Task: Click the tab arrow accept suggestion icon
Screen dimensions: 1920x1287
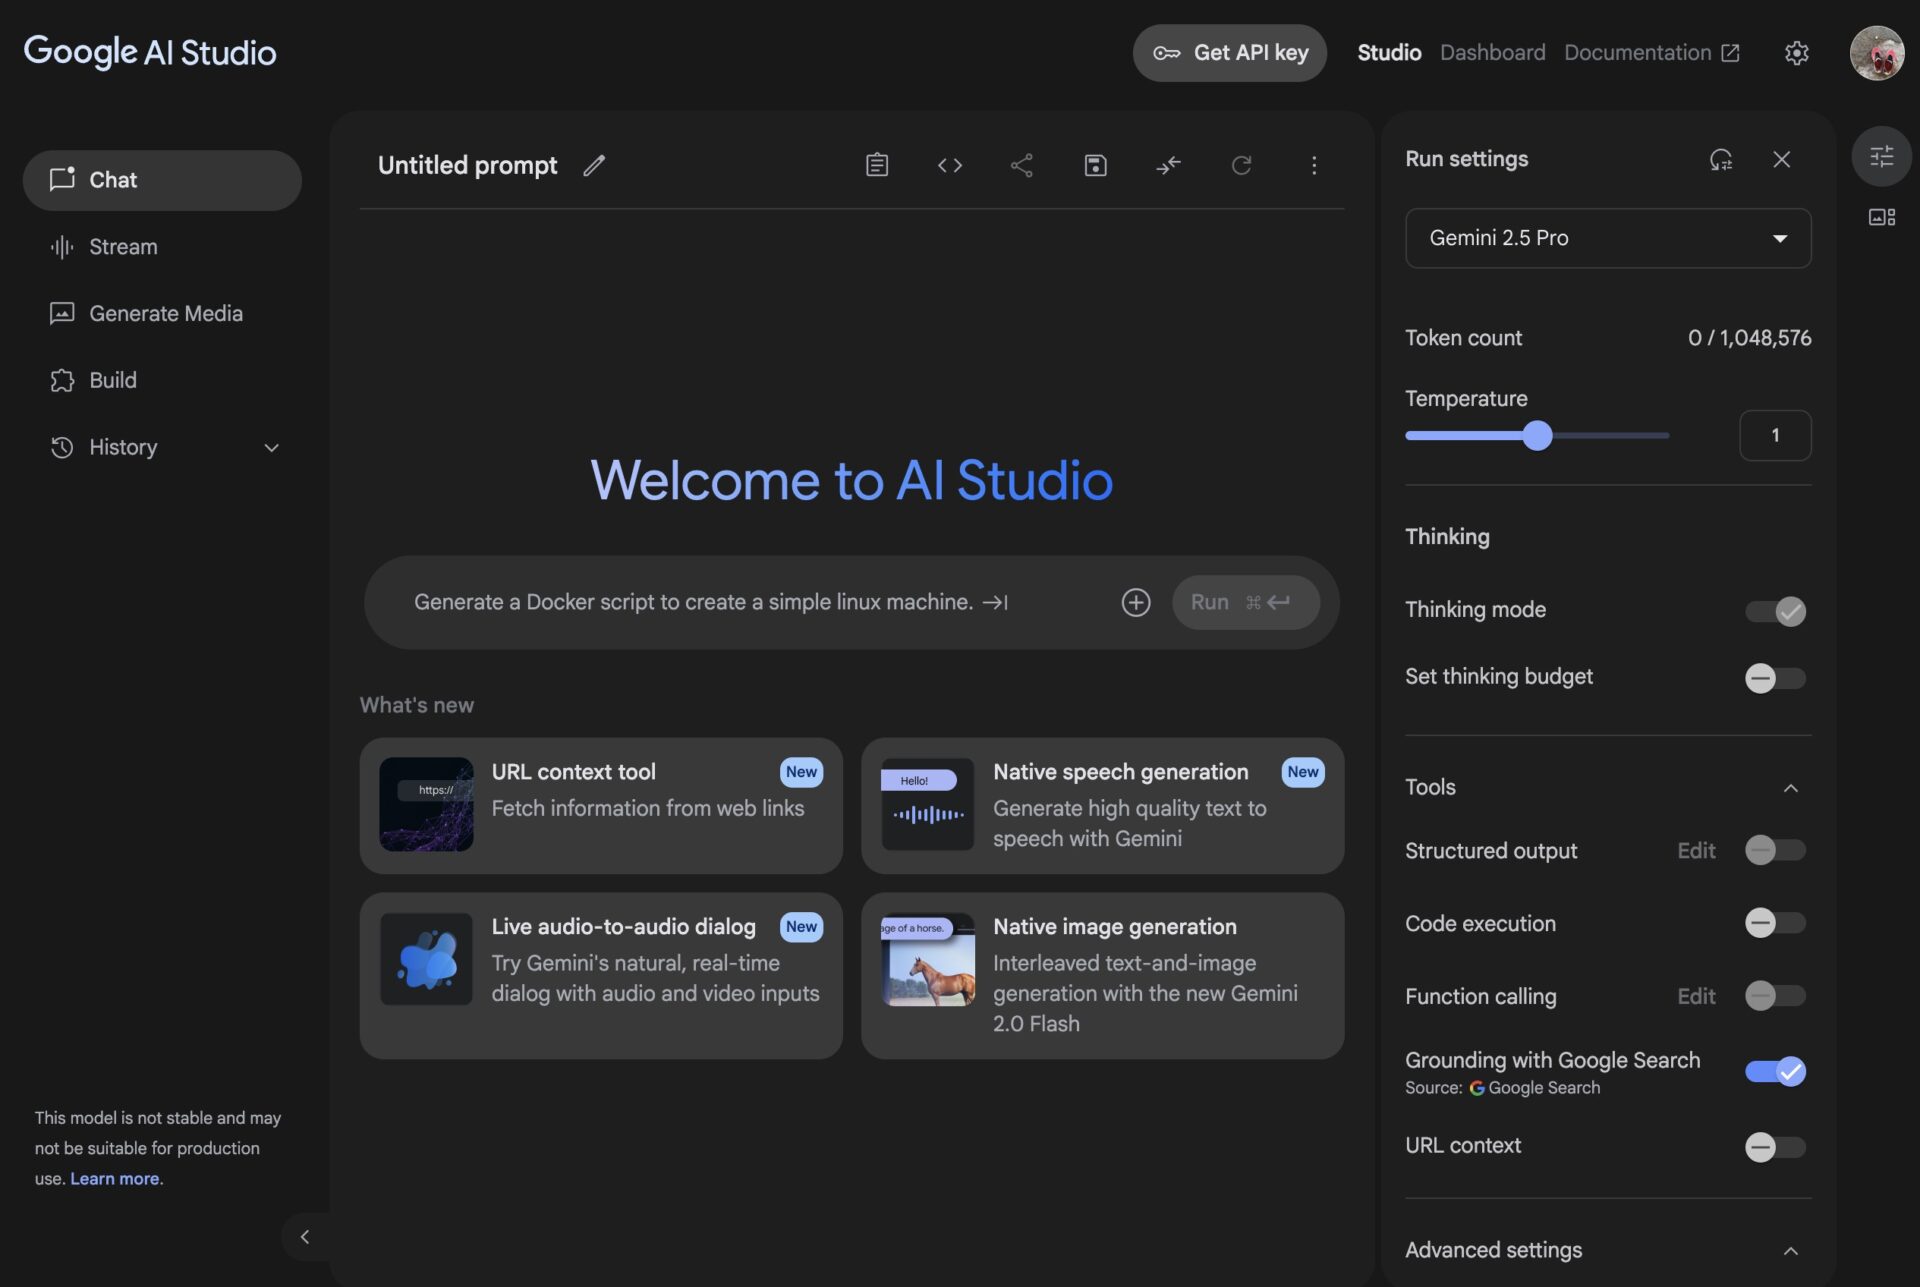Action: 995,602
